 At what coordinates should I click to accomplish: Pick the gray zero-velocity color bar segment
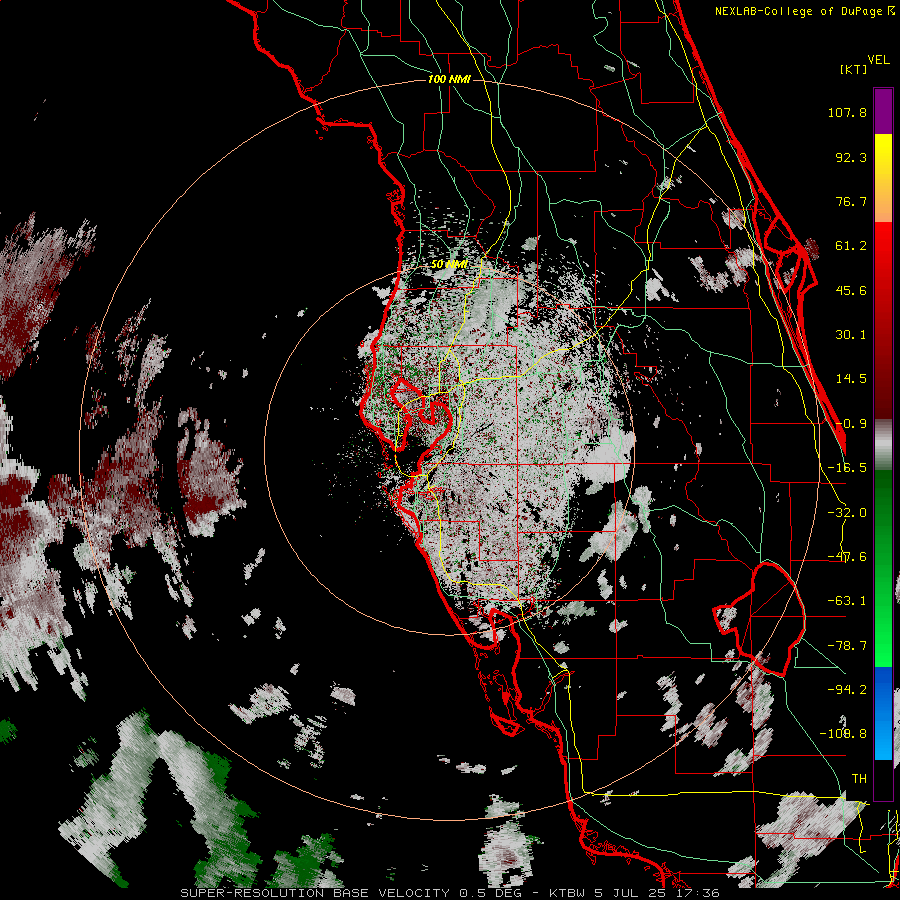[883, 445]
